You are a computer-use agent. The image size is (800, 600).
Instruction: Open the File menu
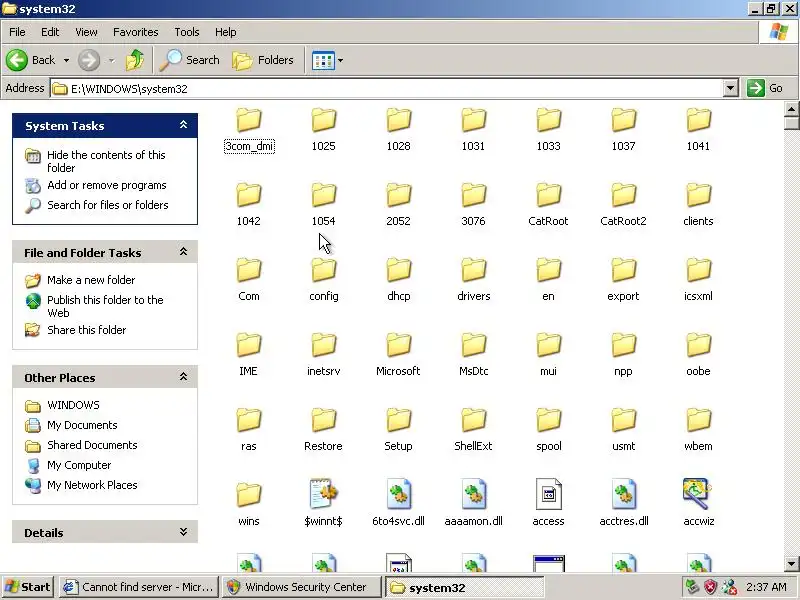17,32
